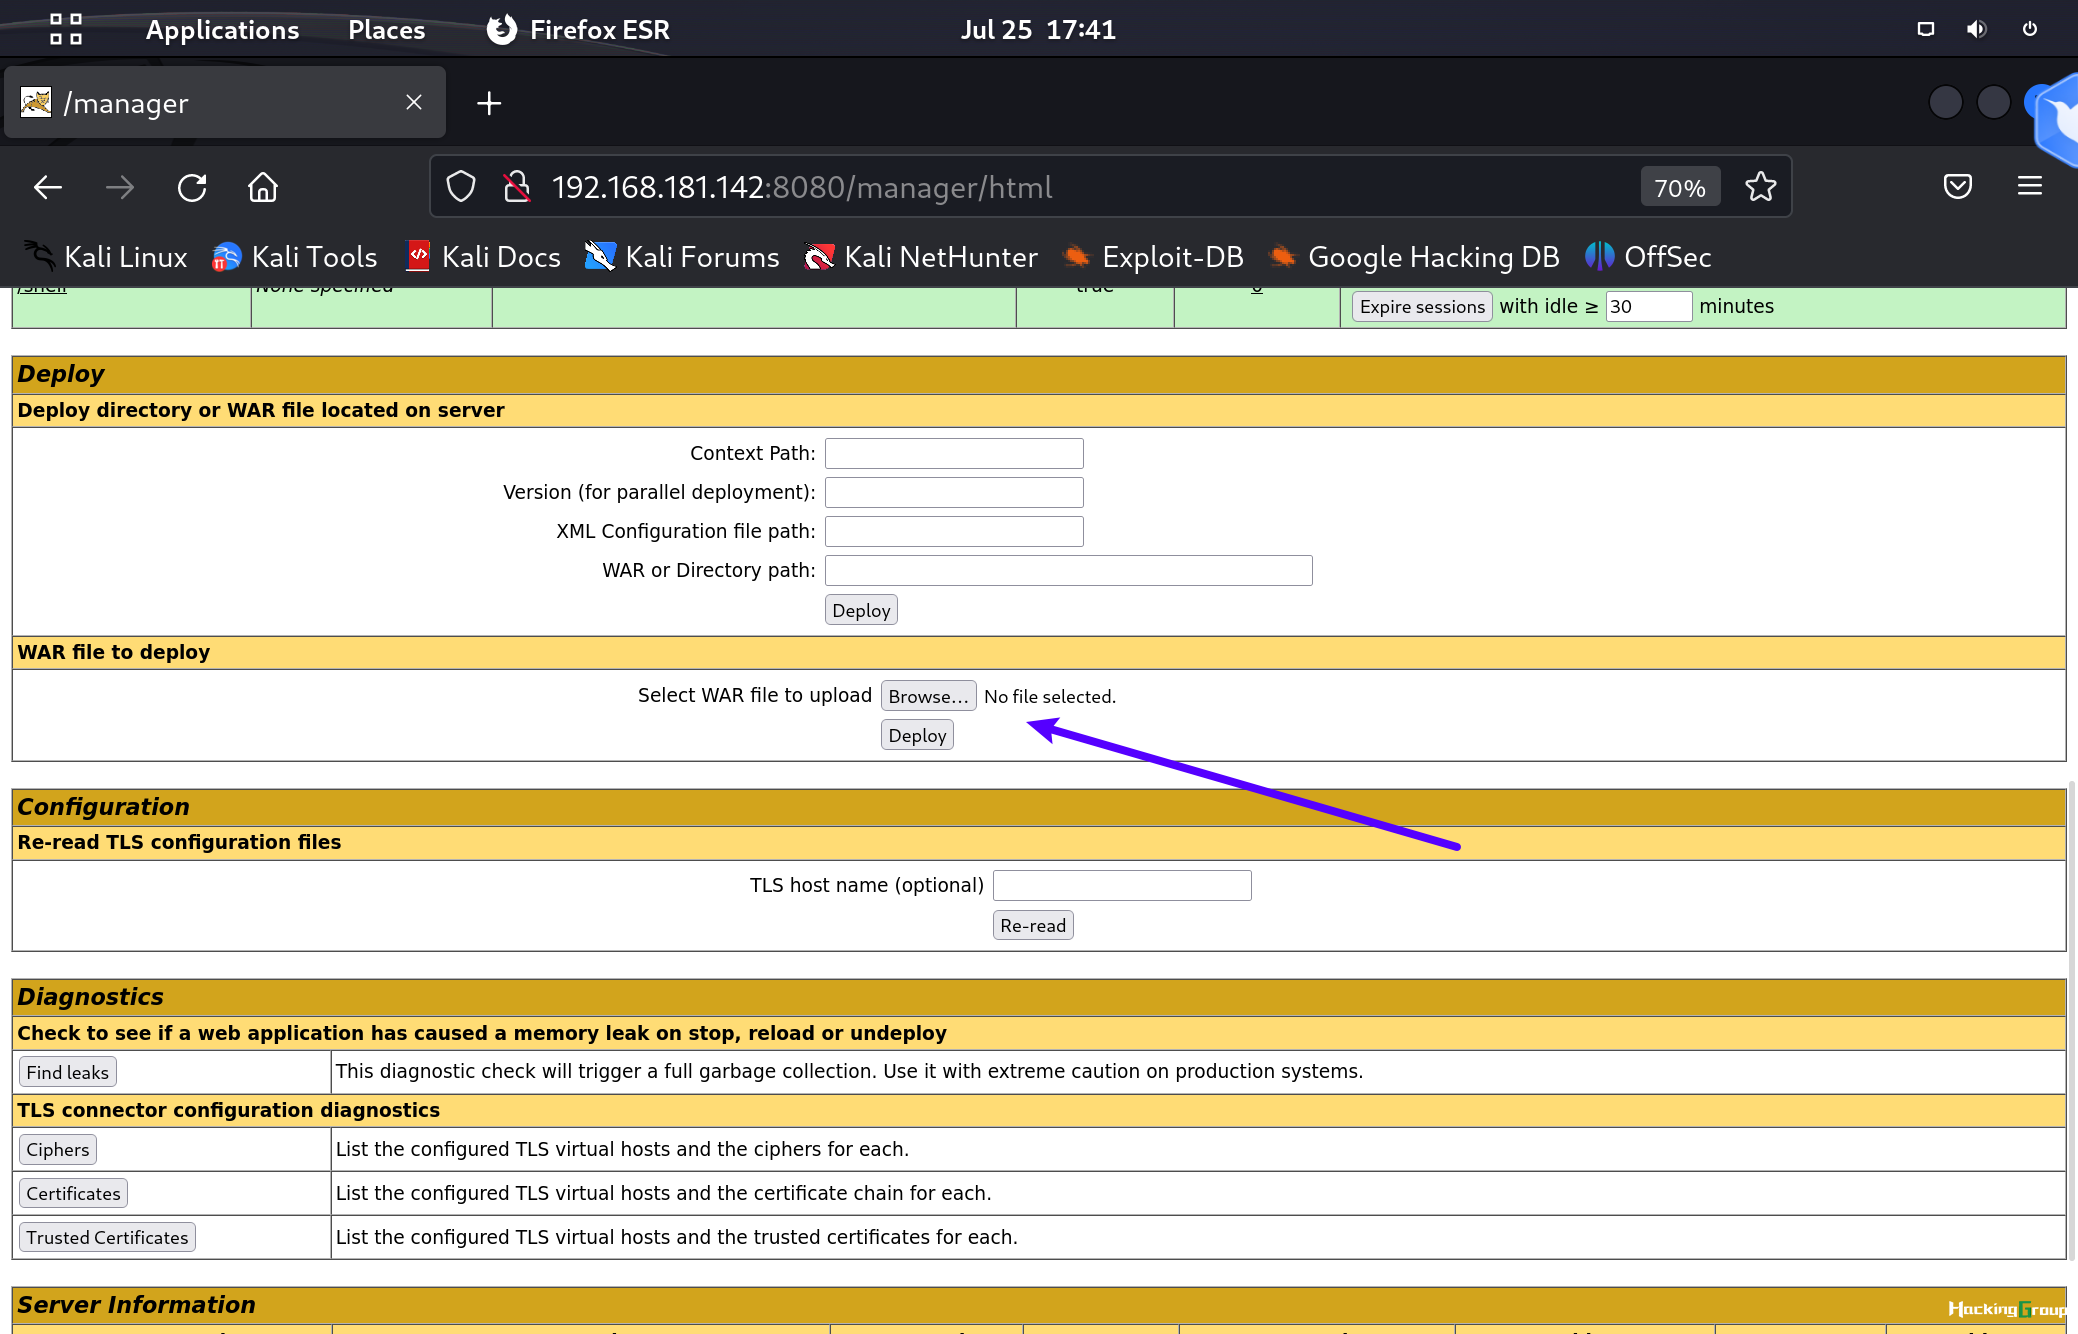
Task: Click the Version for parallel deployment field
Action: (954, 492)
